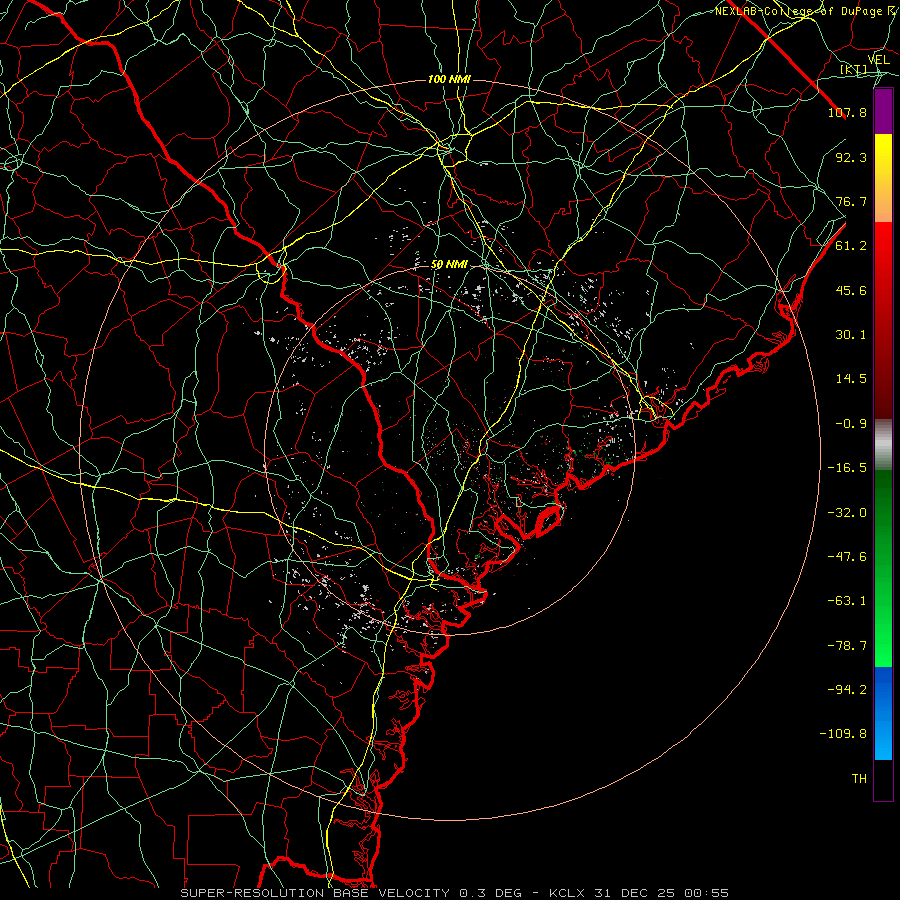Click the "[KT]" units label
This screenshot has height=900, width=900.
coord(853,70)
